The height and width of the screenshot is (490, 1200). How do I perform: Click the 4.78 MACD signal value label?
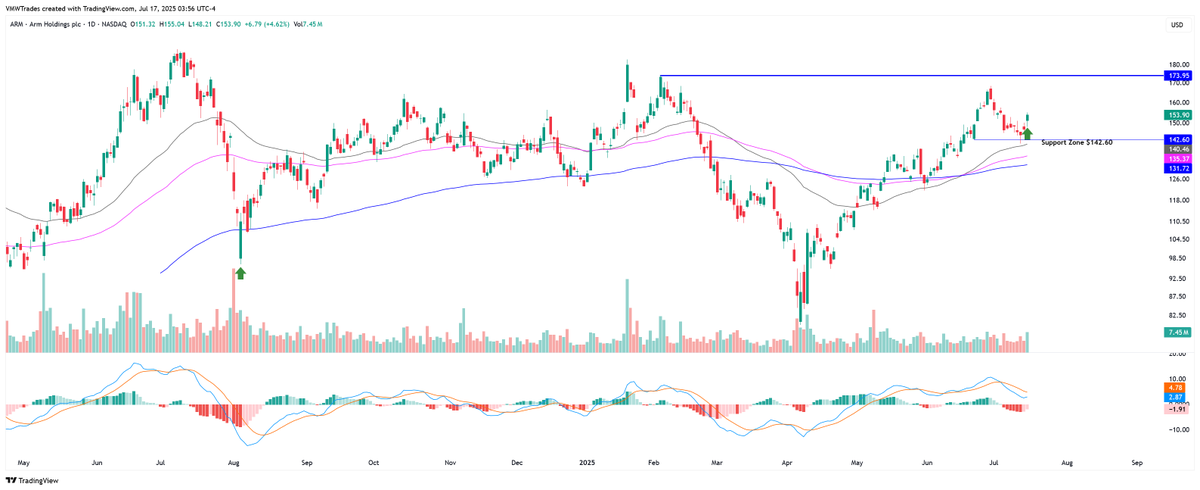click(1176, 387)
